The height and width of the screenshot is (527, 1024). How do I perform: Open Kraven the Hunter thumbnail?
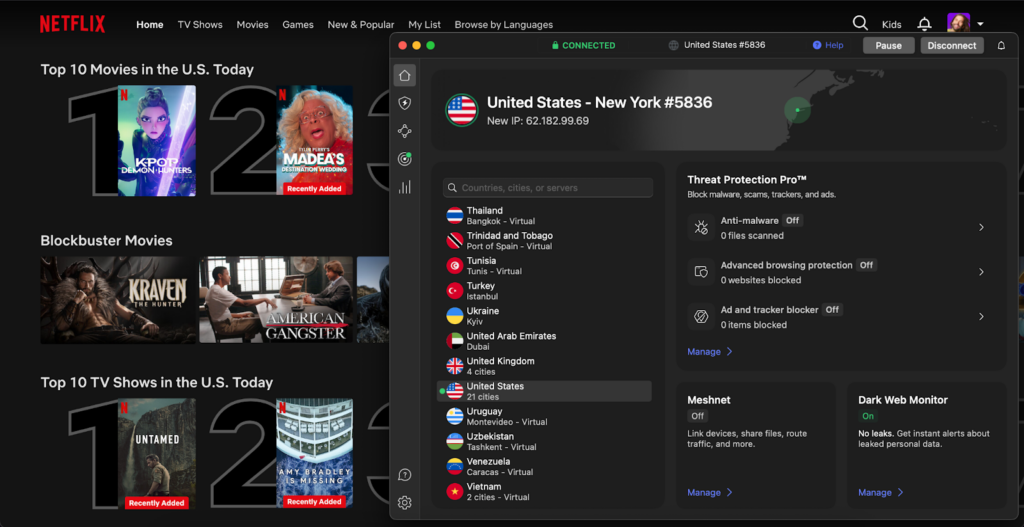[x=118, y=300]
